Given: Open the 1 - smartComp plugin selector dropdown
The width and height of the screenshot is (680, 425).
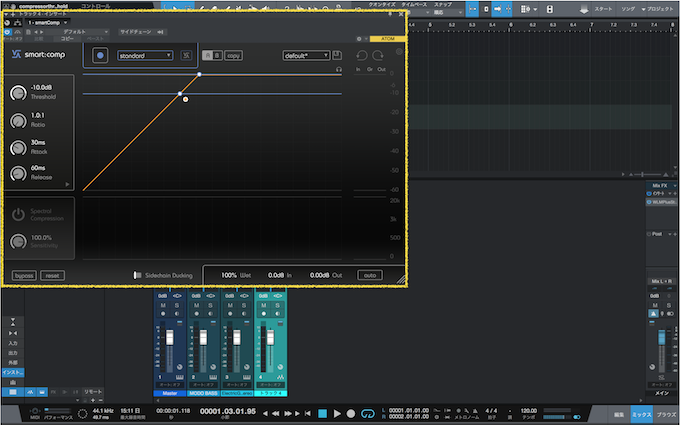Looking at the screenshot, I should tap(48, 23).
